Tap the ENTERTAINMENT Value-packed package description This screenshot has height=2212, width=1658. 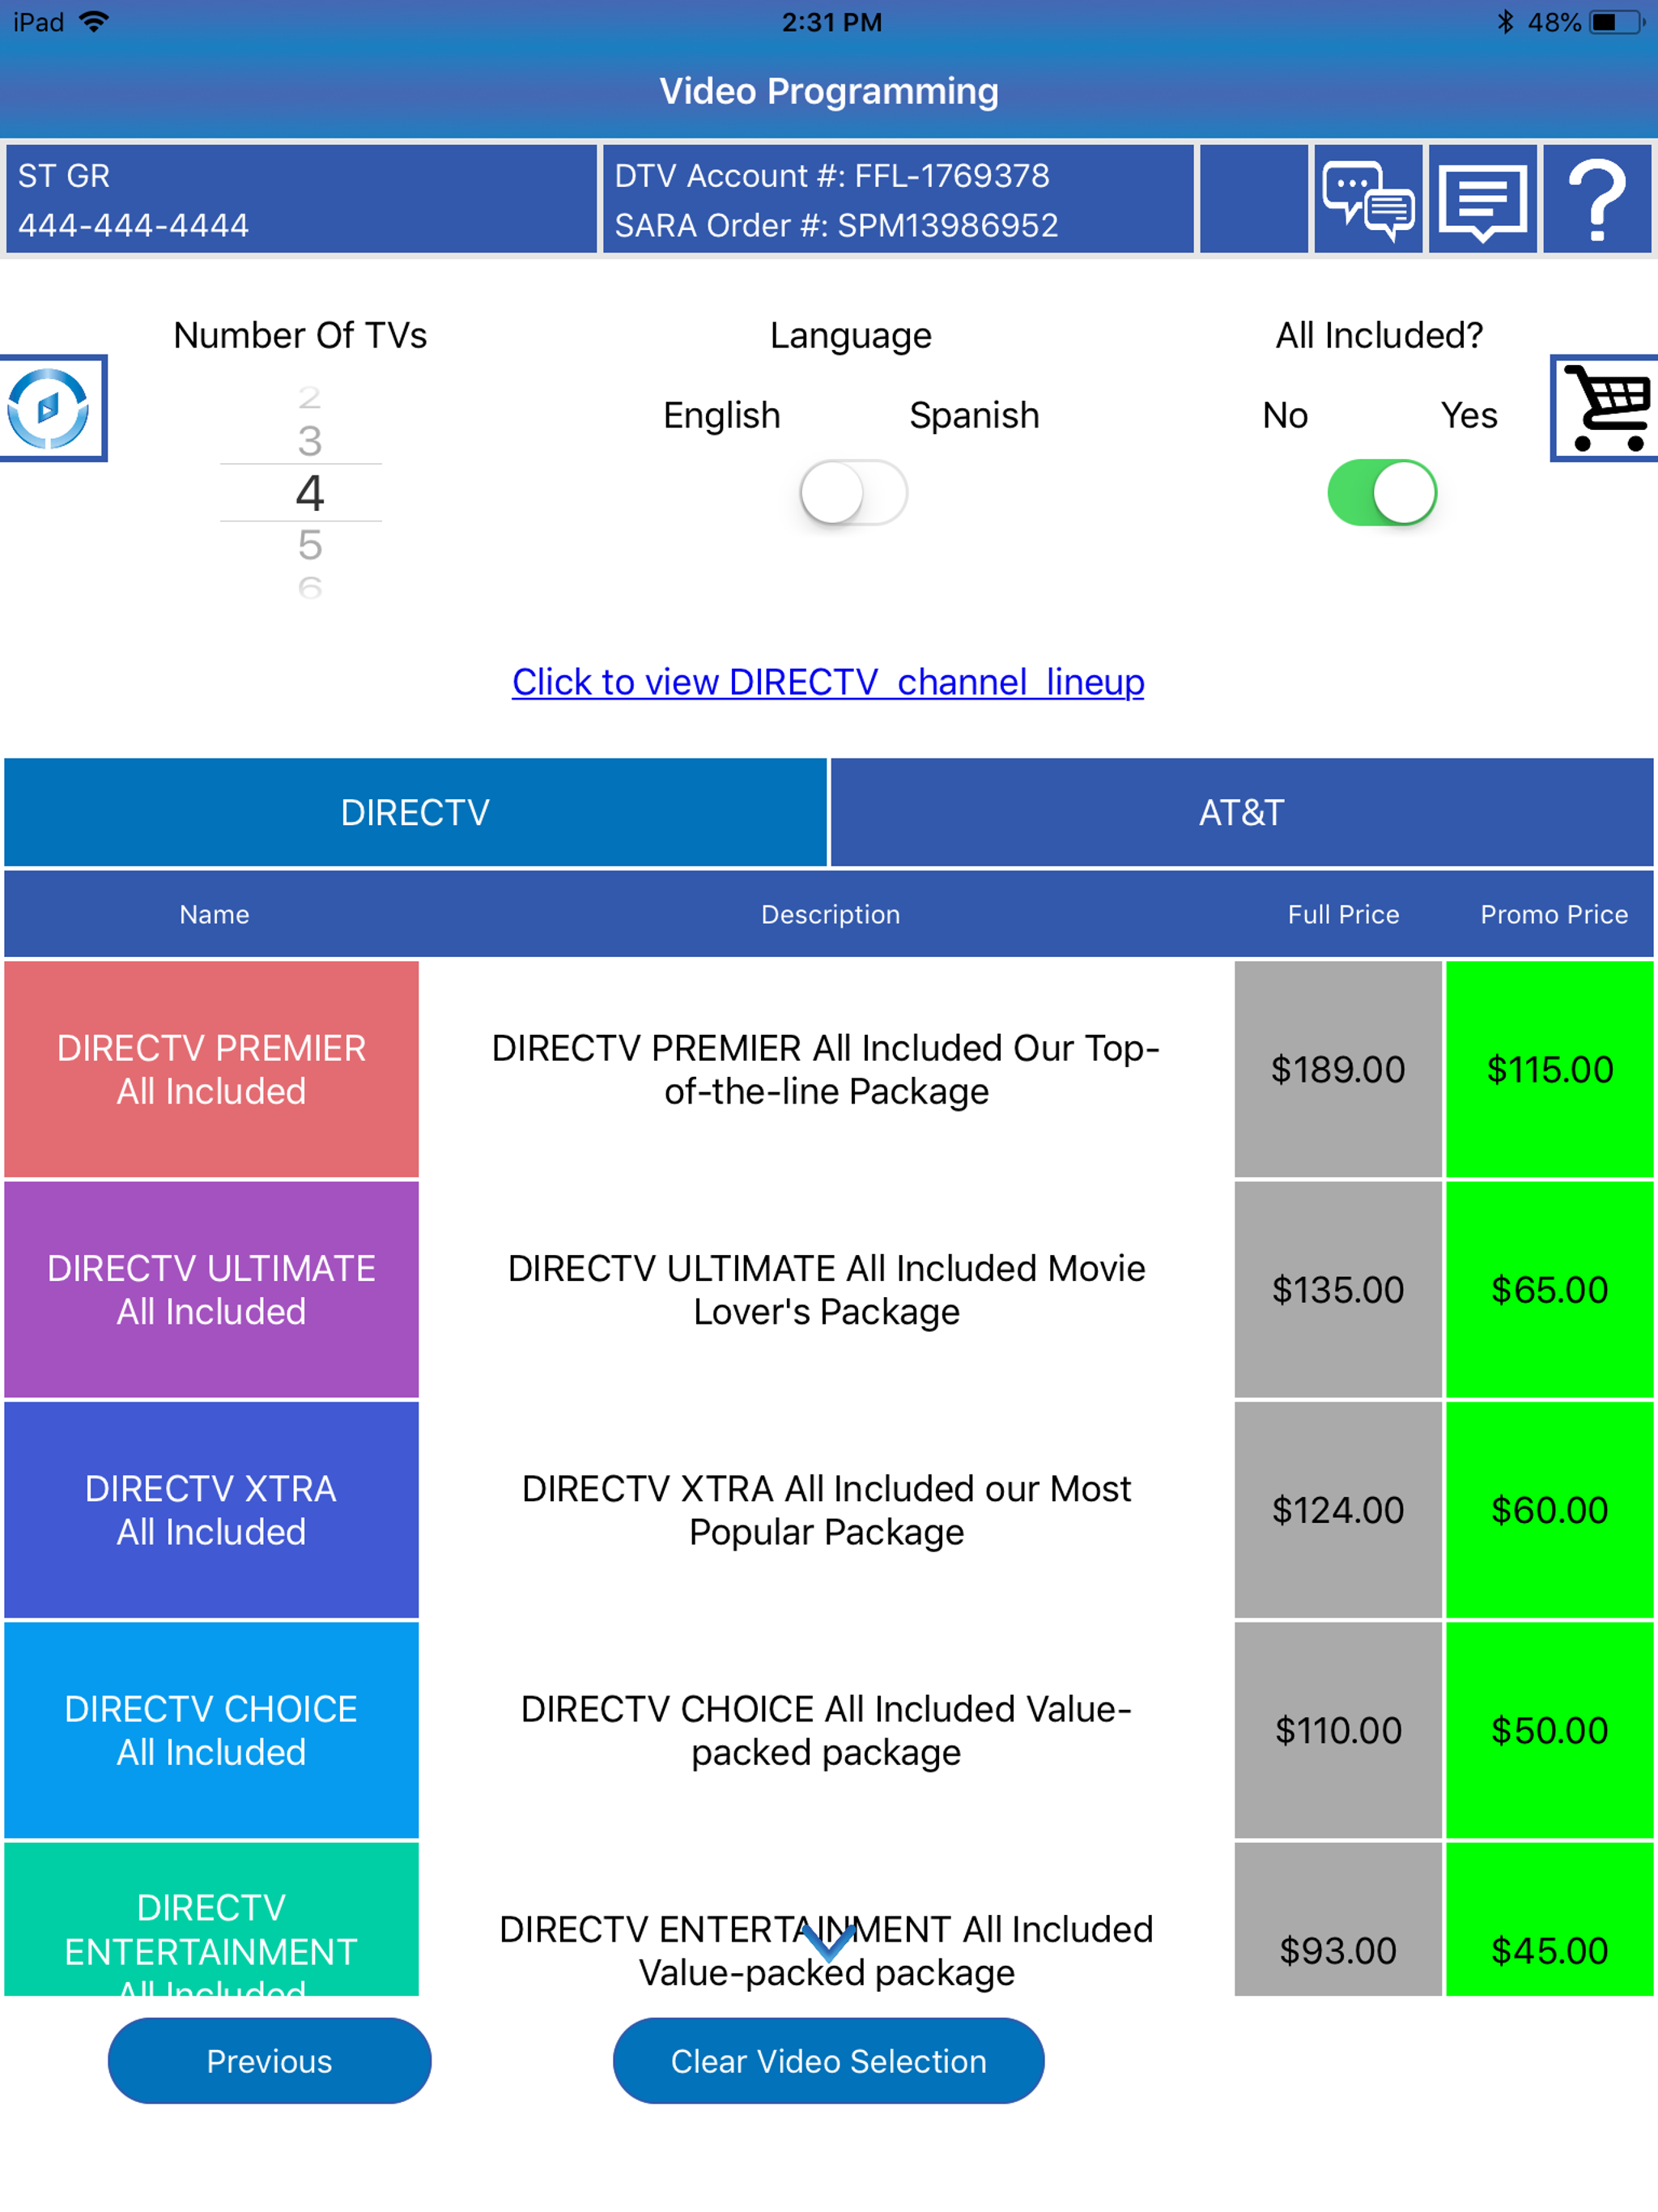click(x=826, y=1950)
